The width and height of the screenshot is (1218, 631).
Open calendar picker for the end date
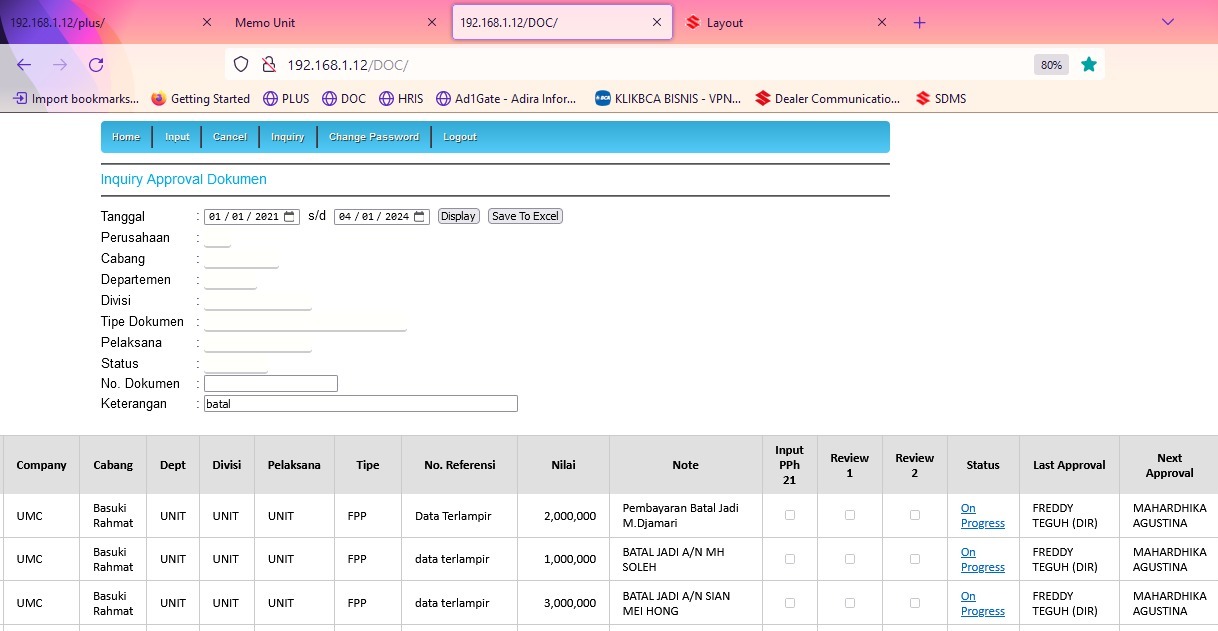click(x=420, y=217)
